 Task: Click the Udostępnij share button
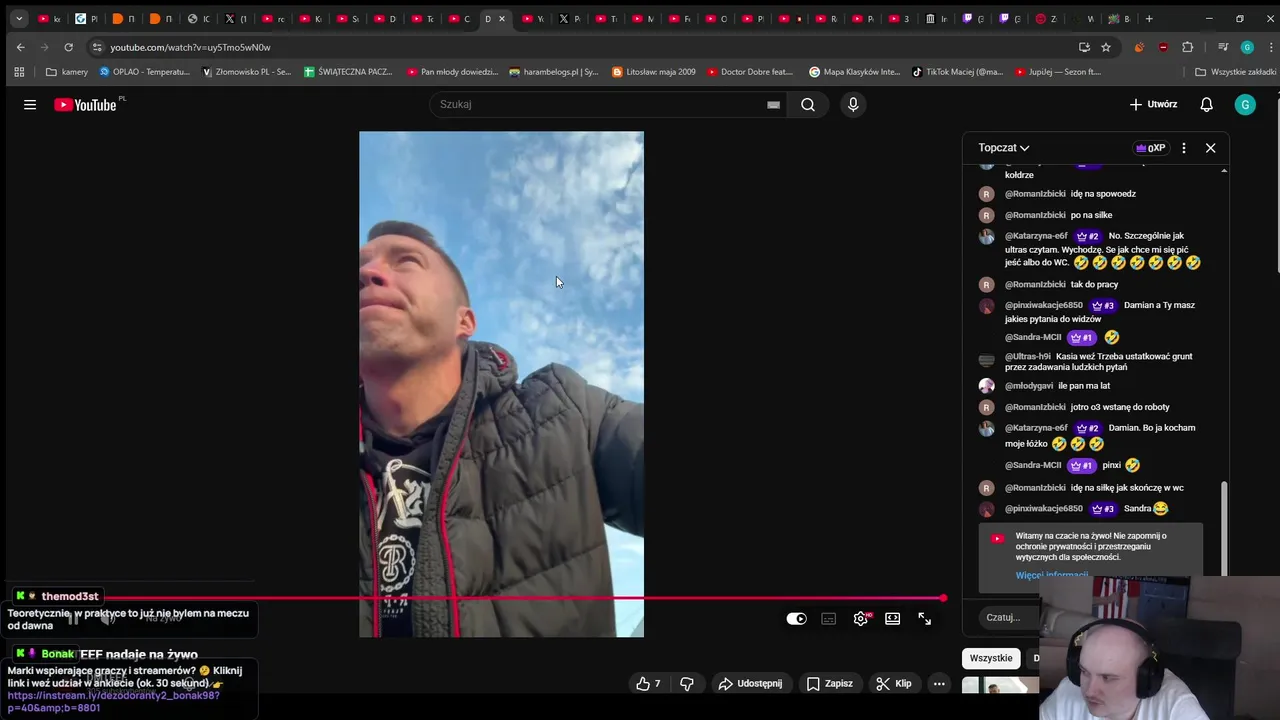[750, 684]
